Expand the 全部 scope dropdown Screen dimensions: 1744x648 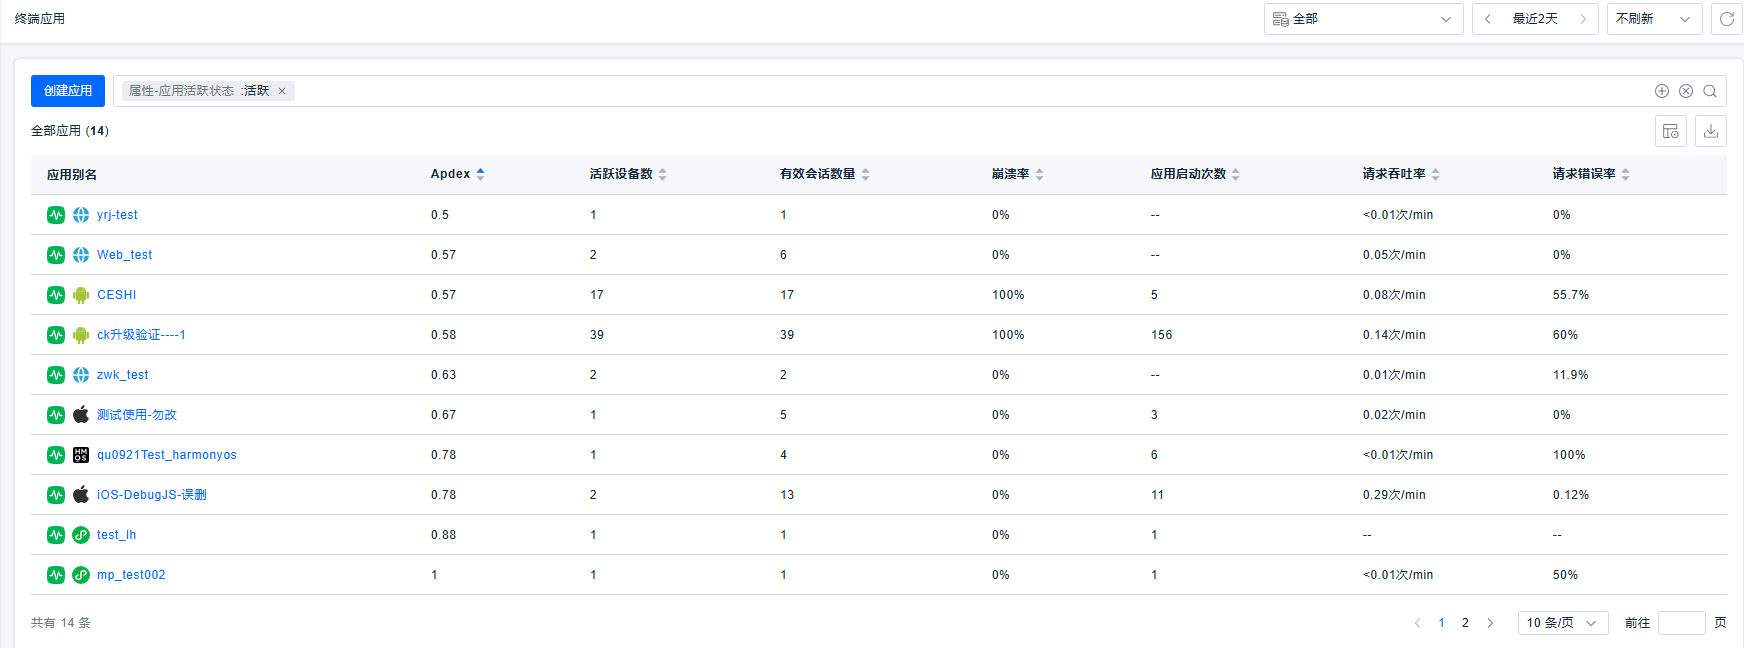point(1363,19)
